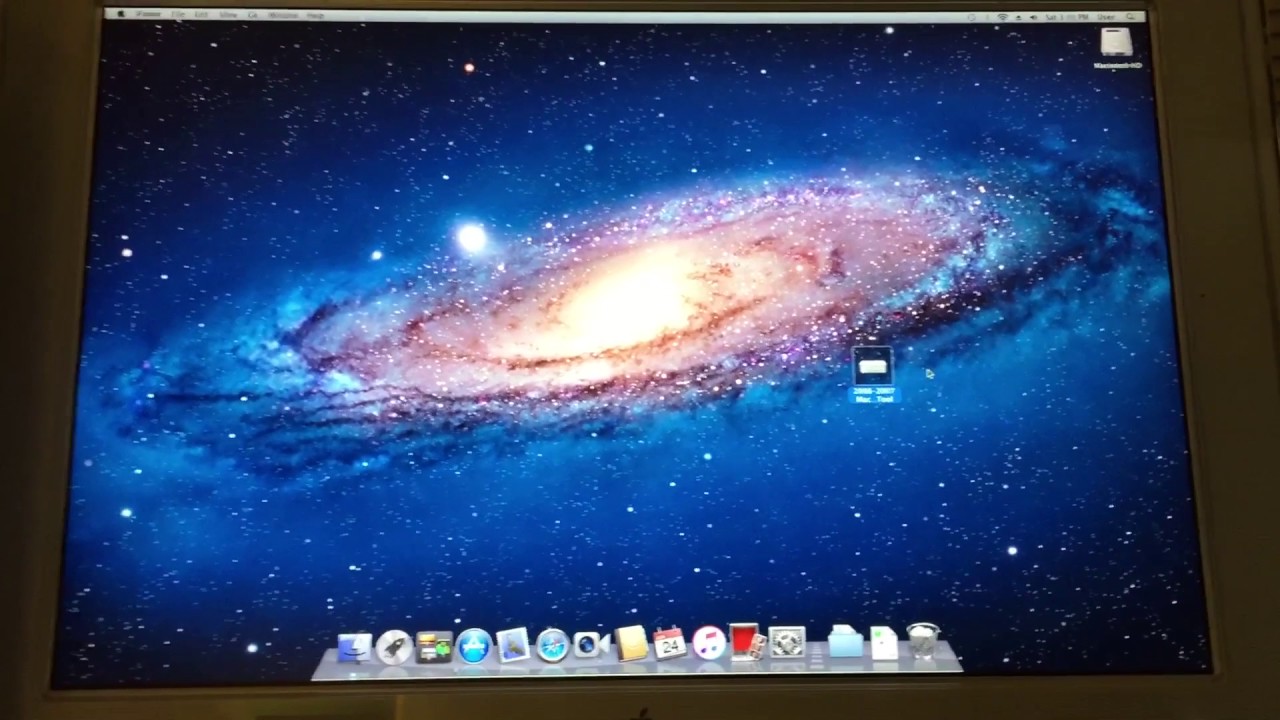Open Address Book in the Dock
Image resolution: width=1280 pixels, height=720 pixels.
pos(631,644)
